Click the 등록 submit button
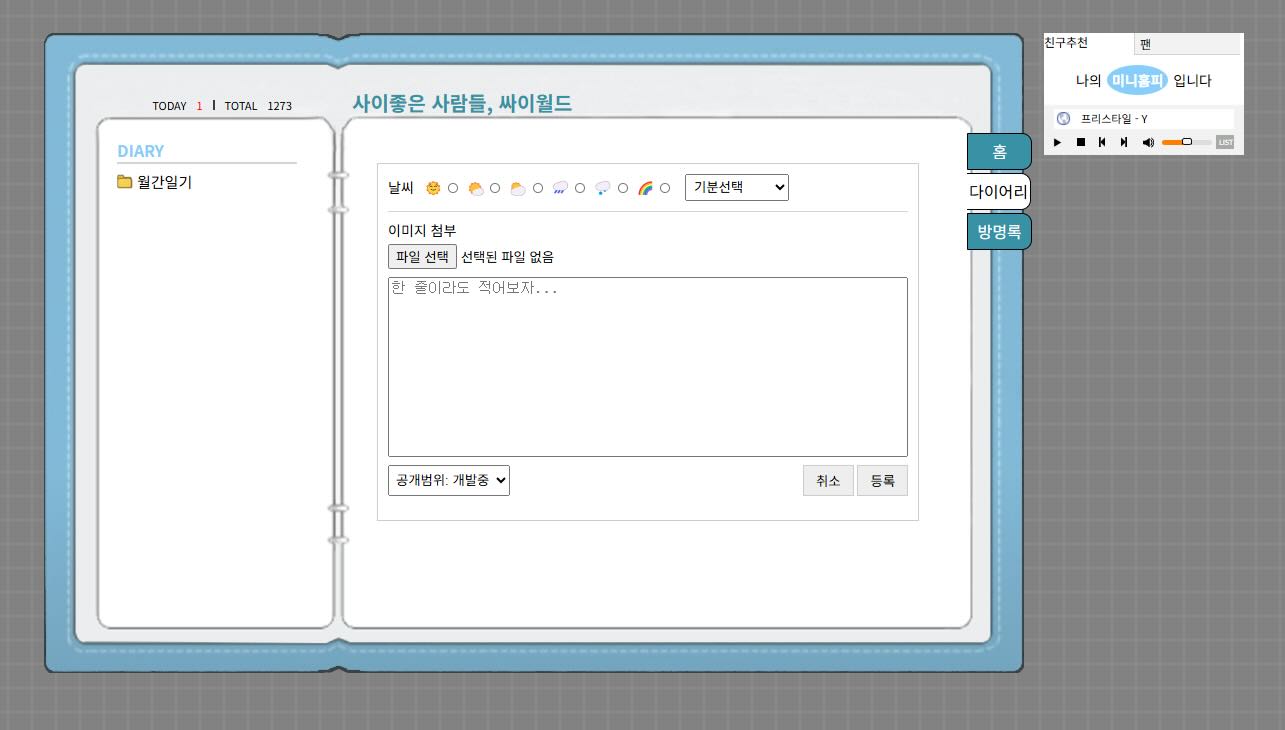 [882, 481]
